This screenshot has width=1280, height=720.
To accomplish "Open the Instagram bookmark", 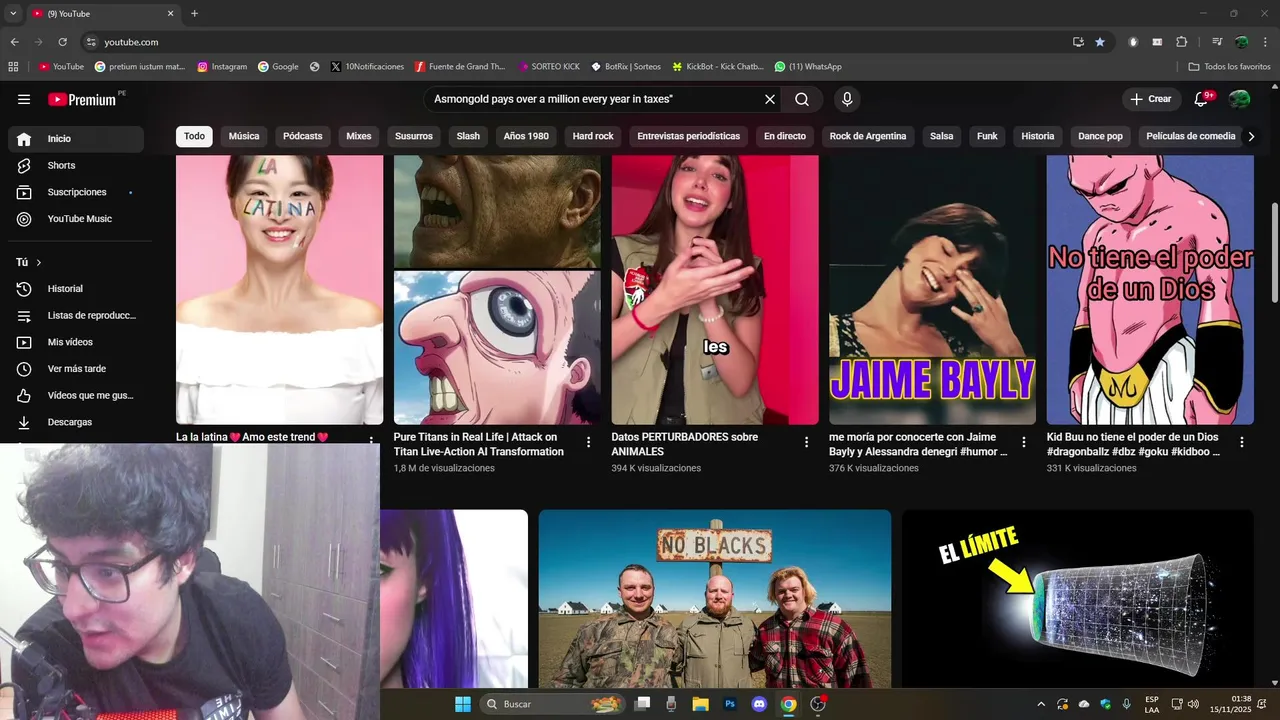I will point(222,67).
